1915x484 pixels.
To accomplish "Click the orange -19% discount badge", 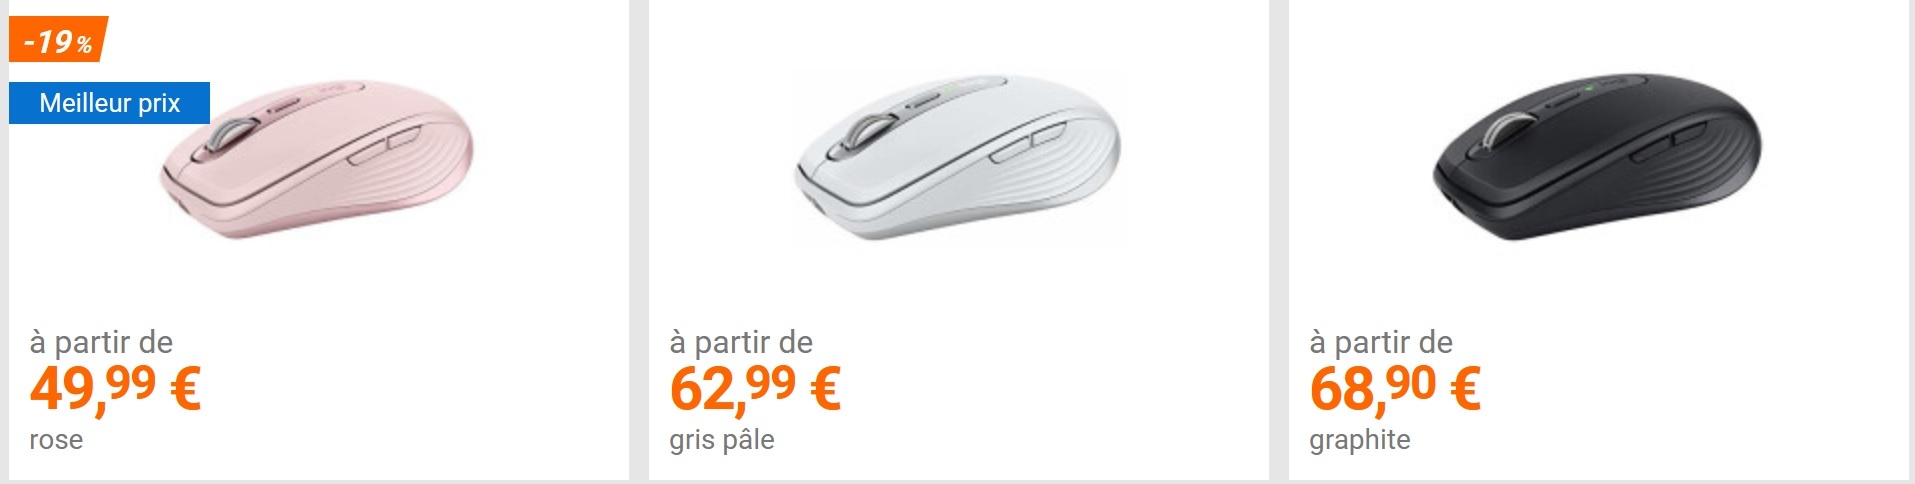I will coord(57,40).
